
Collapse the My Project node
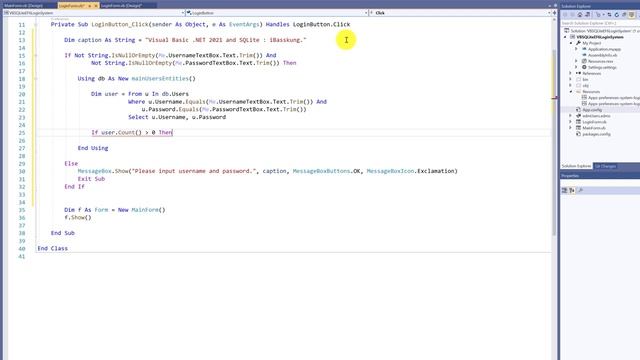coord(571,43)
